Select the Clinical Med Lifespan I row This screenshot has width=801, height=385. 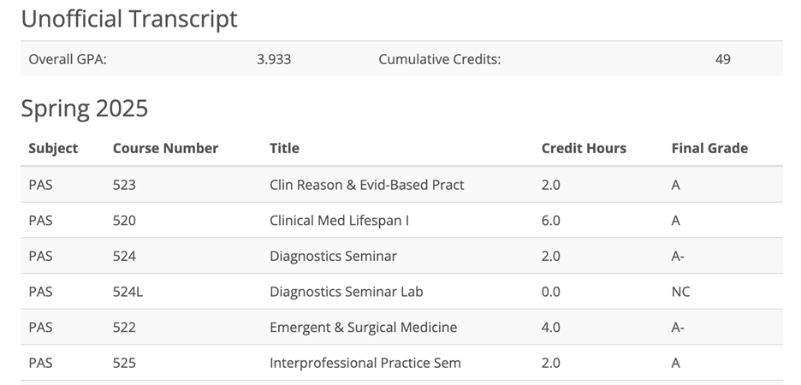point(402,220)
